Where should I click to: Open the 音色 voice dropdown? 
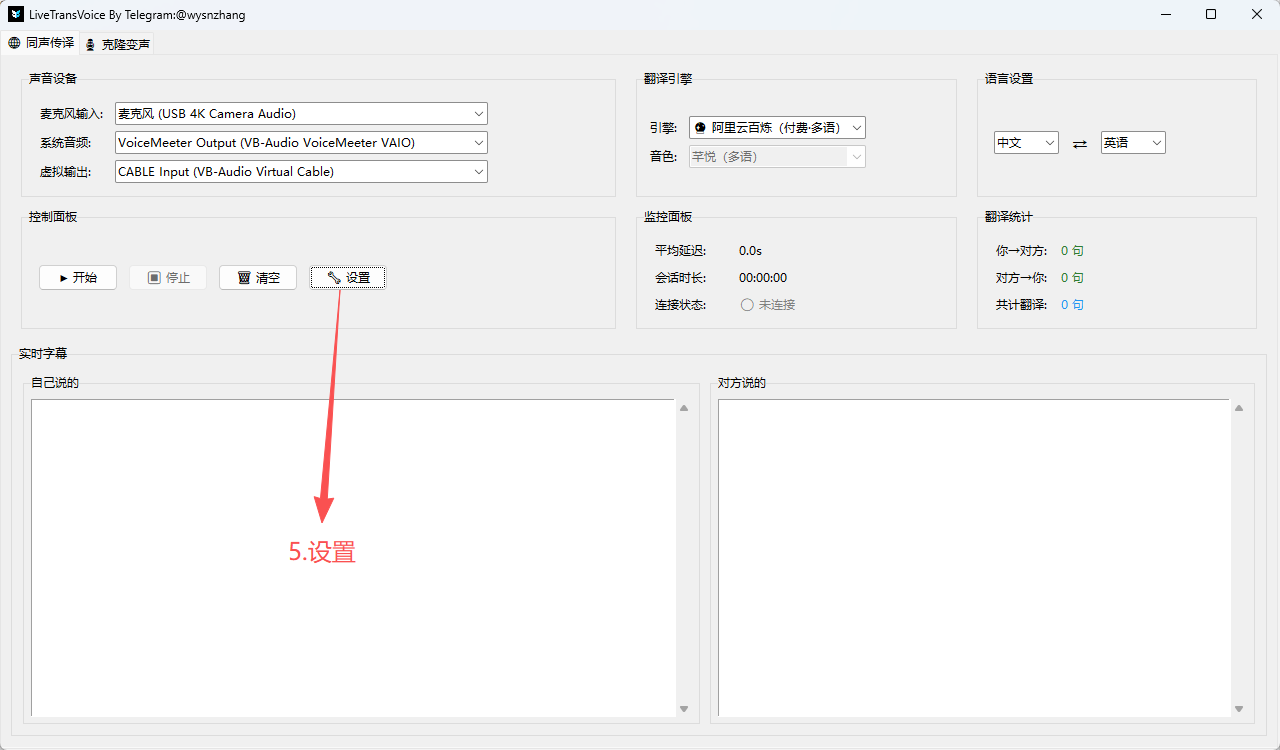777,157
